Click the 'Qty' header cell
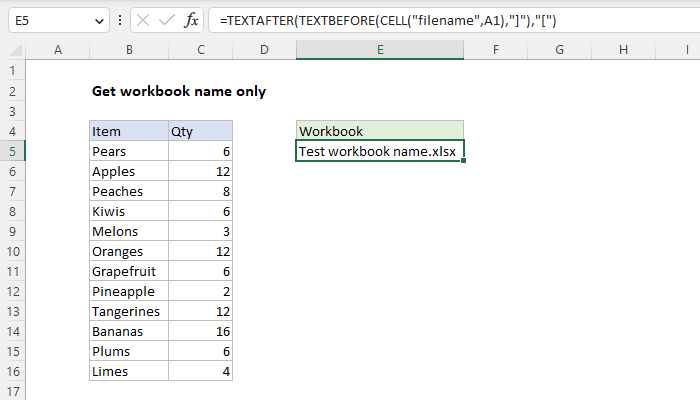 pos(200,131)
